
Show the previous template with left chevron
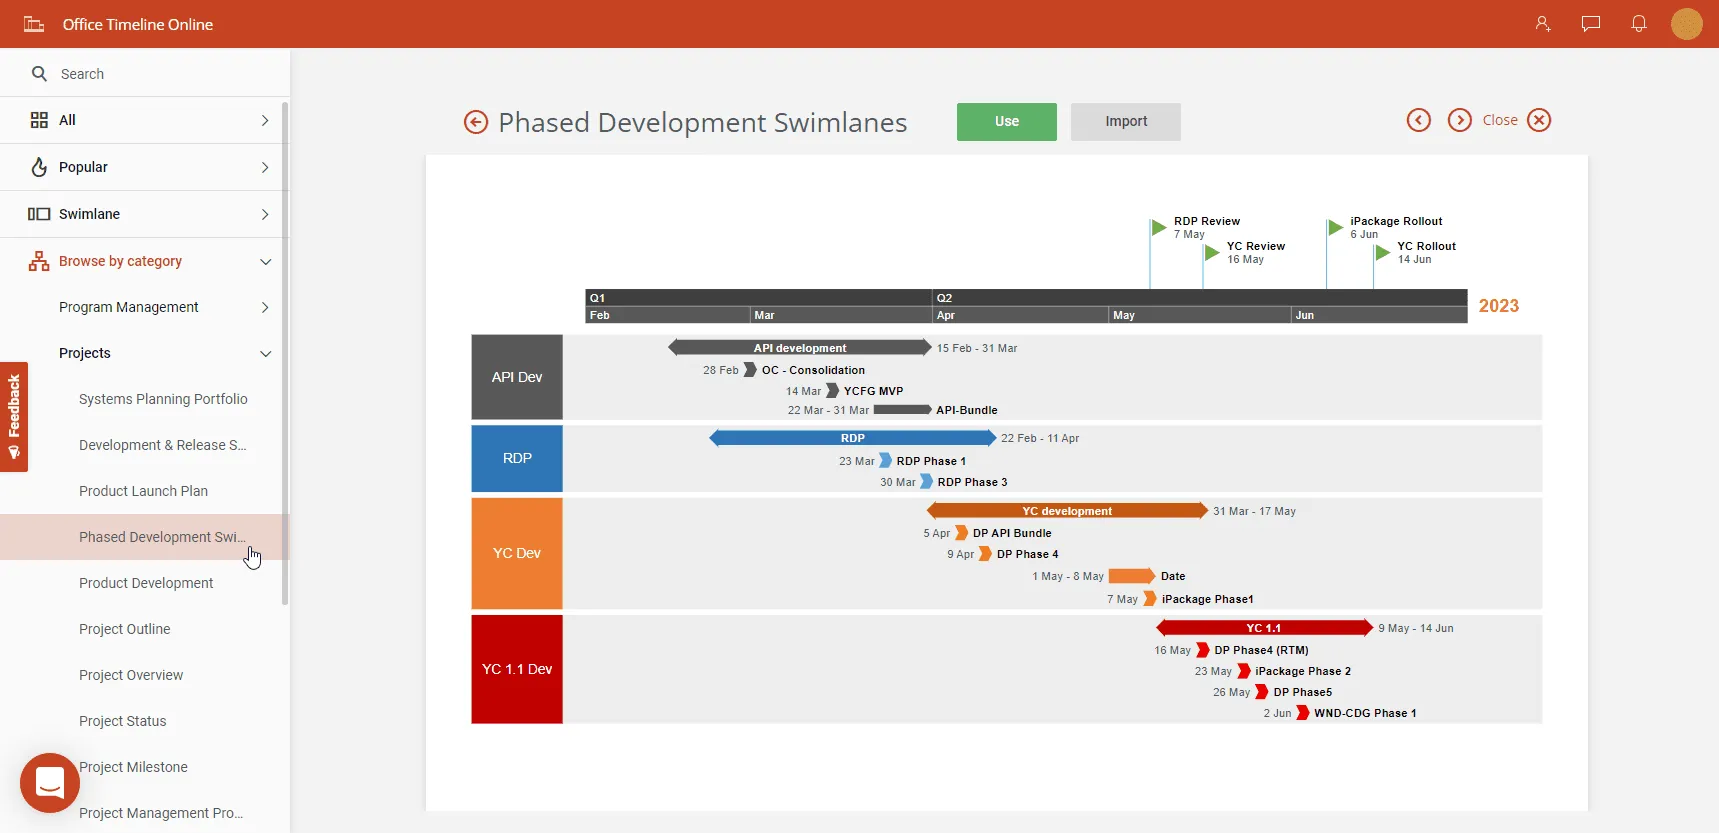(x=1418, y=120)
